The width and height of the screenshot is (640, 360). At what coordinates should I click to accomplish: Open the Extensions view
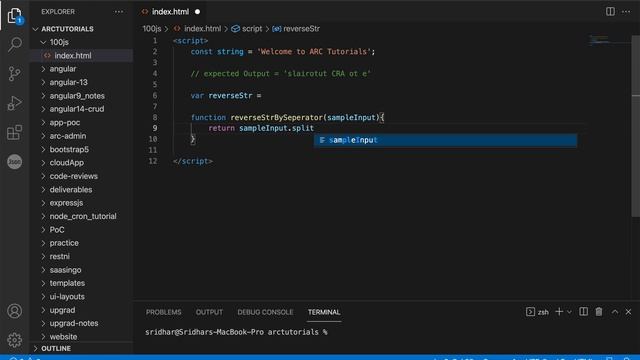[x=15, y=132]
